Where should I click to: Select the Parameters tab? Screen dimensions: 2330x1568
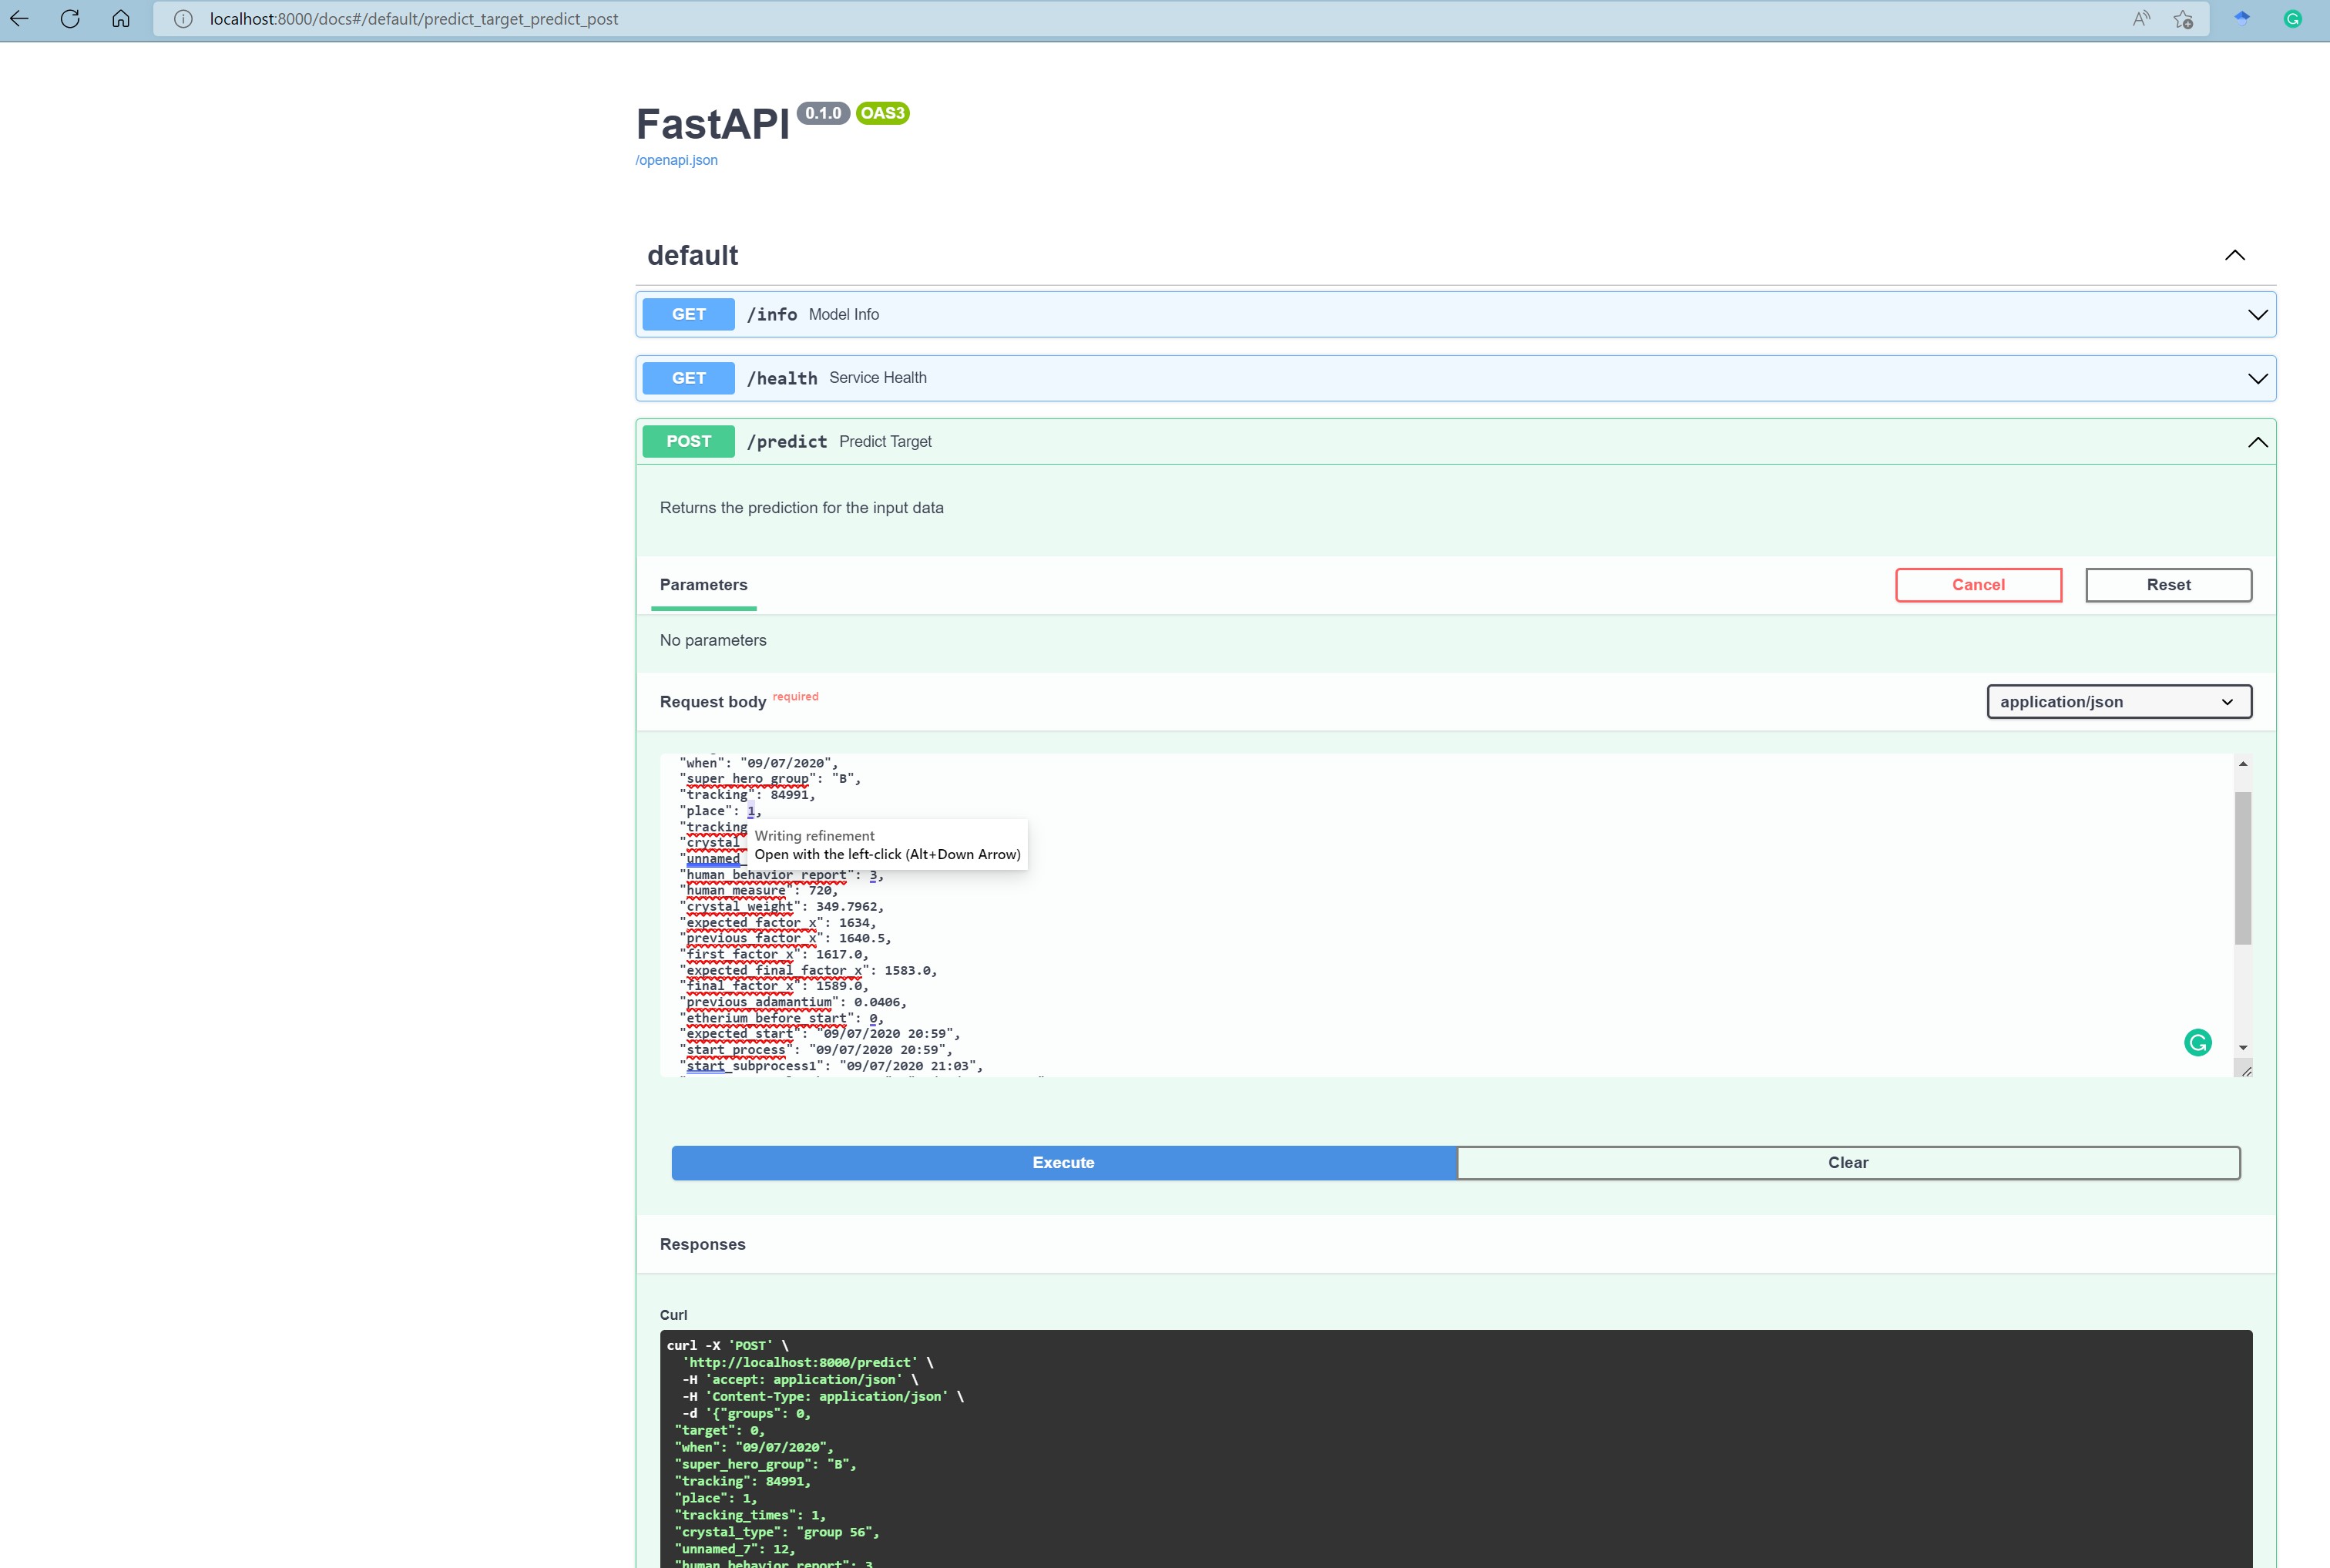click(x=703, y=585)
